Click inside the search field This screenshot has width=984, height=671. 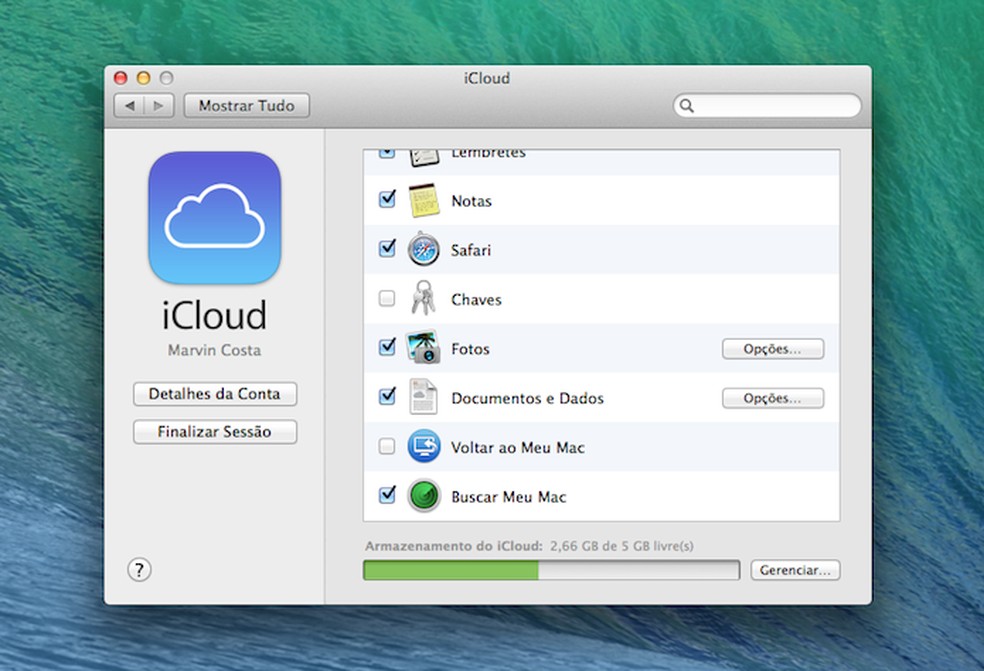(766, 105)
